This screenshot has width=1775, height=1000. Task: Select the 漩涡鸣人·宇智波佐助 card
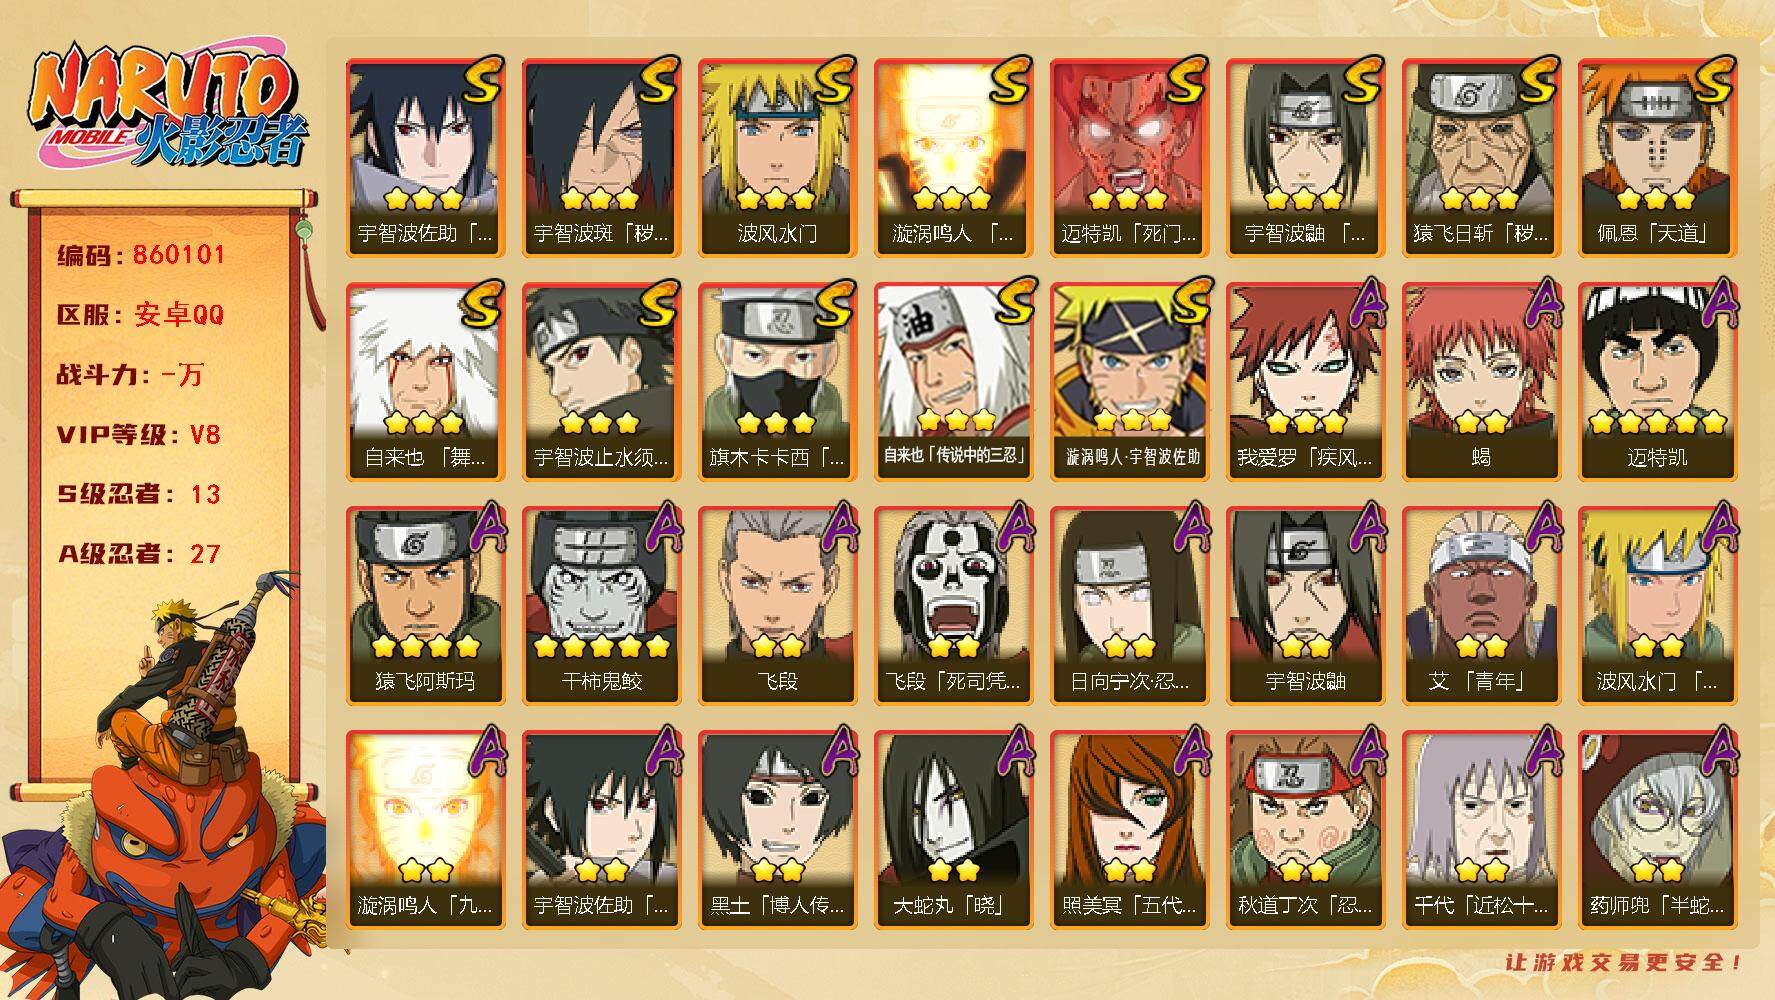pyautogui.click(x=1129, y=382)
